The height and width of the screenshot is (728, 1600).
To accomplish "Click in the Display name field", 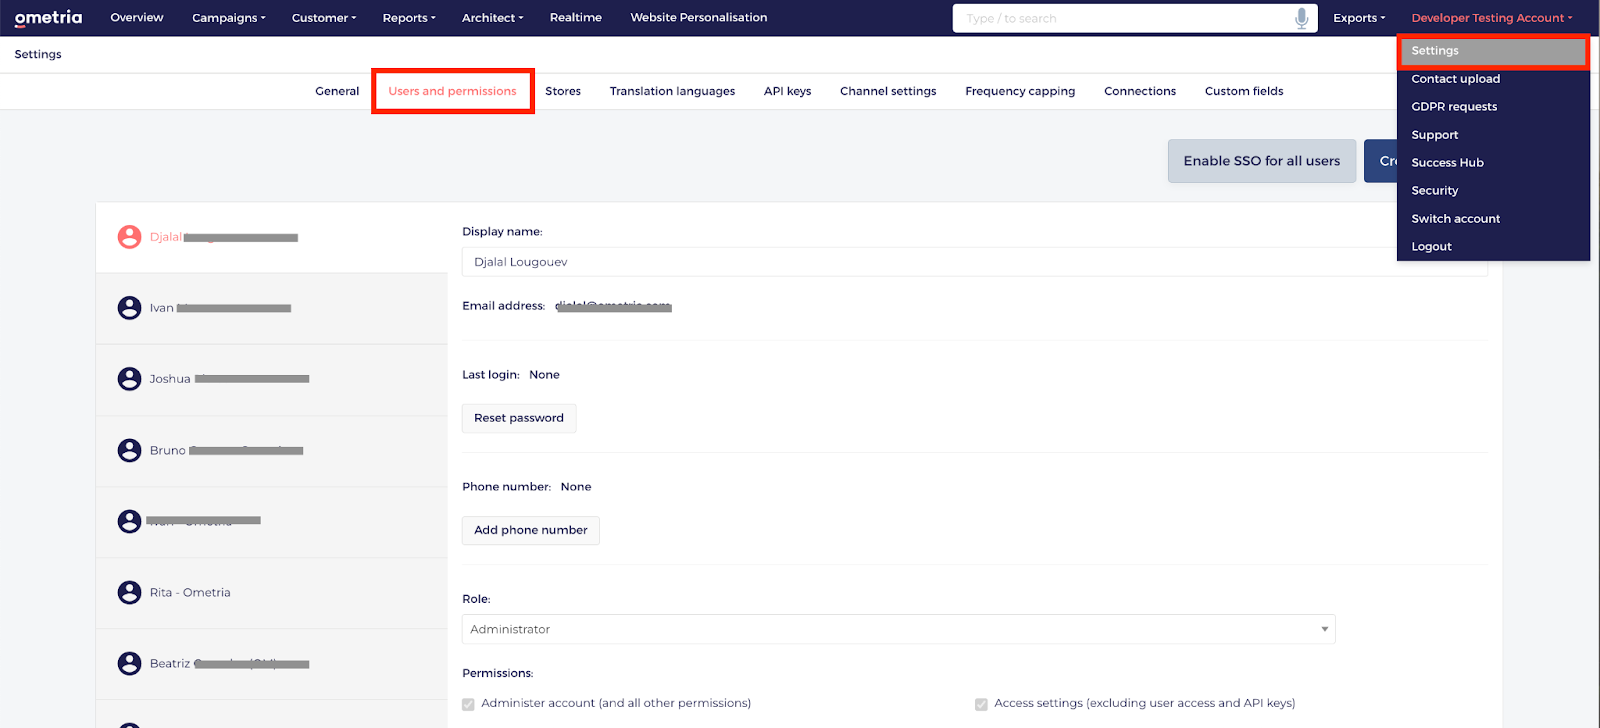I will (x=974, y=262).
